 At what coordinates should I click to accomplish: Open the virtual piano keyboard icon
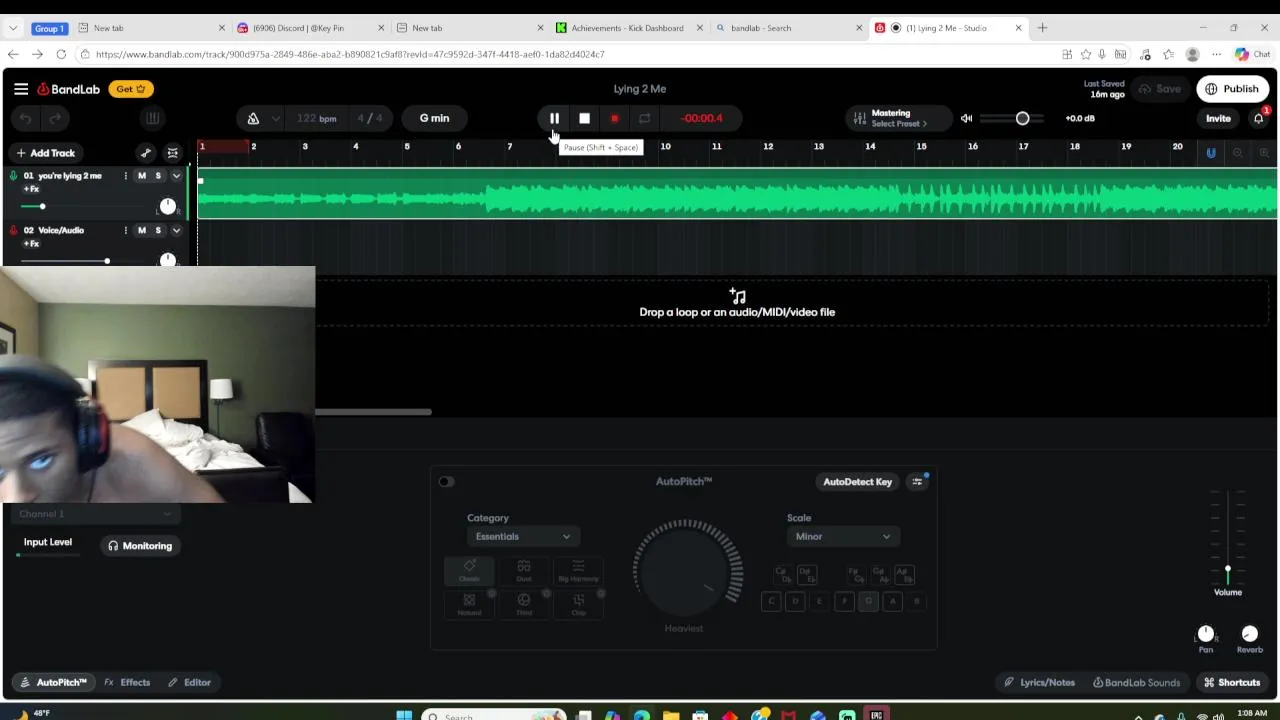pyautogui.click(x=152, y=118)
